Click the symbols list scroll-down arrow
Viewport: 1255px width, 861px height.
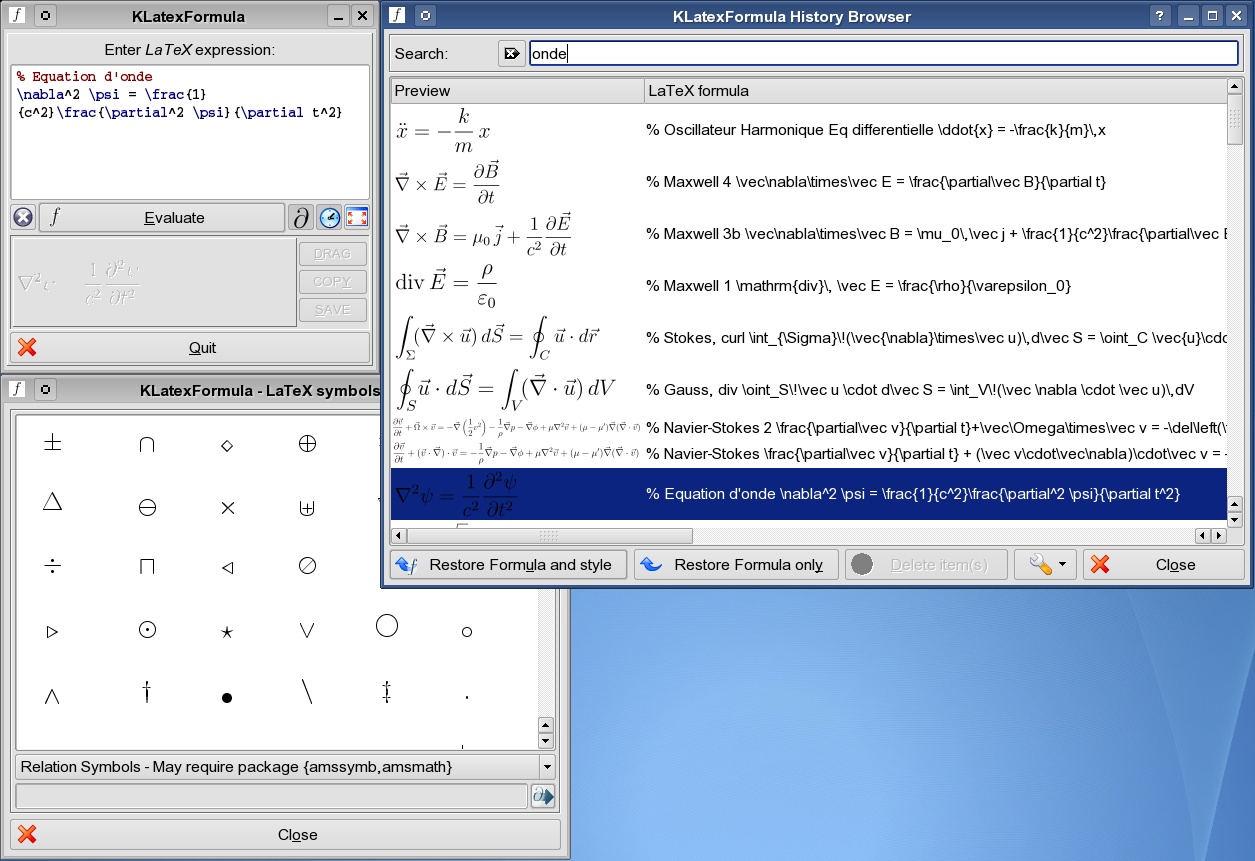tap(546, 741)
